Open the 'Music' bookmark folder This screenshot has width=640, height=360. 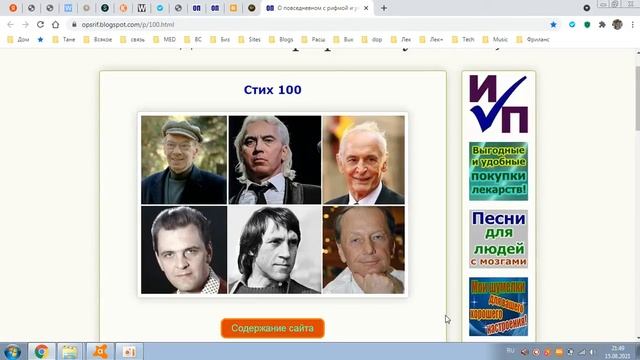[495, 40]
